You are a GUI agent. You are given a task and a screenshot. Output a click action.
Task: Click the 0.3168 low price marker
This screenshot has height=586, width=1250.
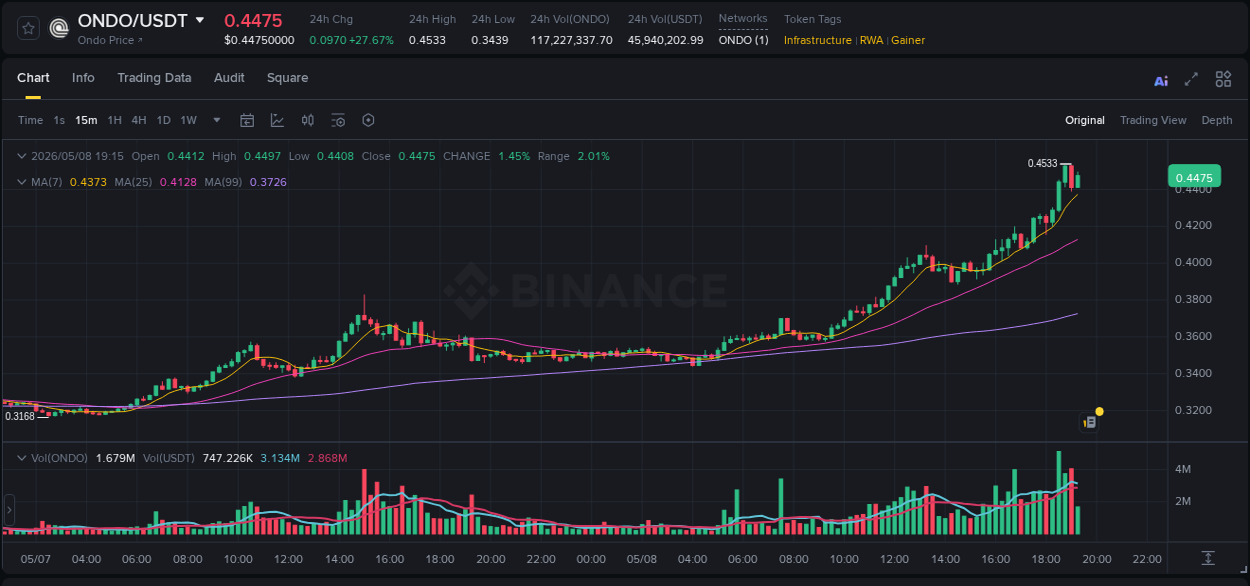coord(20,416)
